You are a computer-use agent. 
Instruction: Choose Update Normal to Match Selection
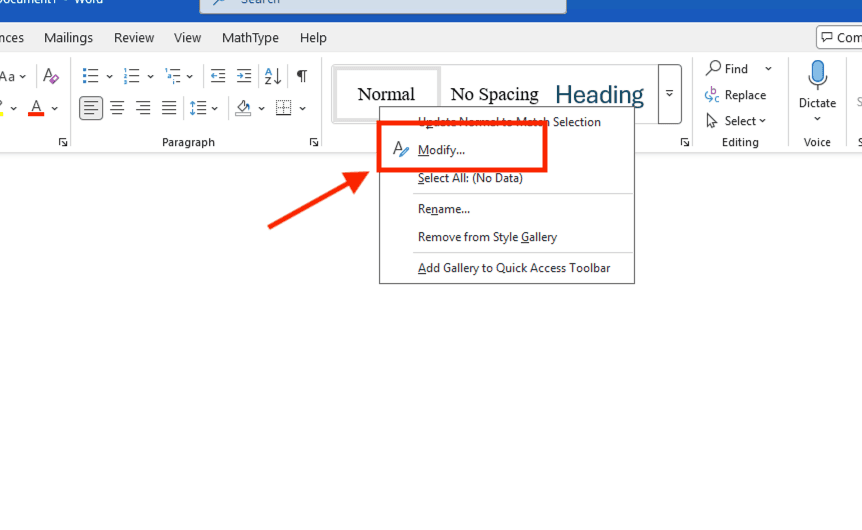507,122
